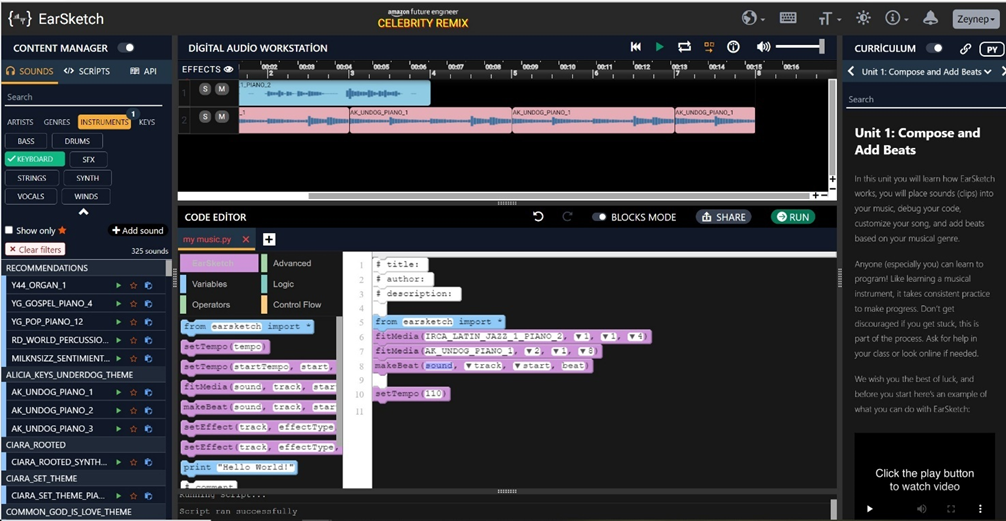
Task: Paste YG_POP_PIANO_12 into the editor
Action: point(148,321)
